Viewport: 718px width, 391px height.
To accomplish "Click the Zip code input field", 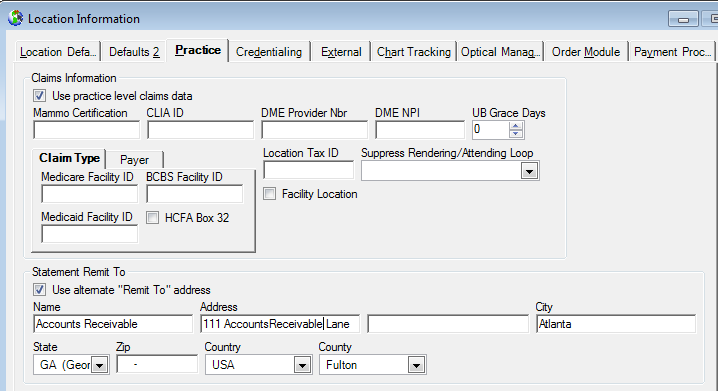I will point(157,364).
